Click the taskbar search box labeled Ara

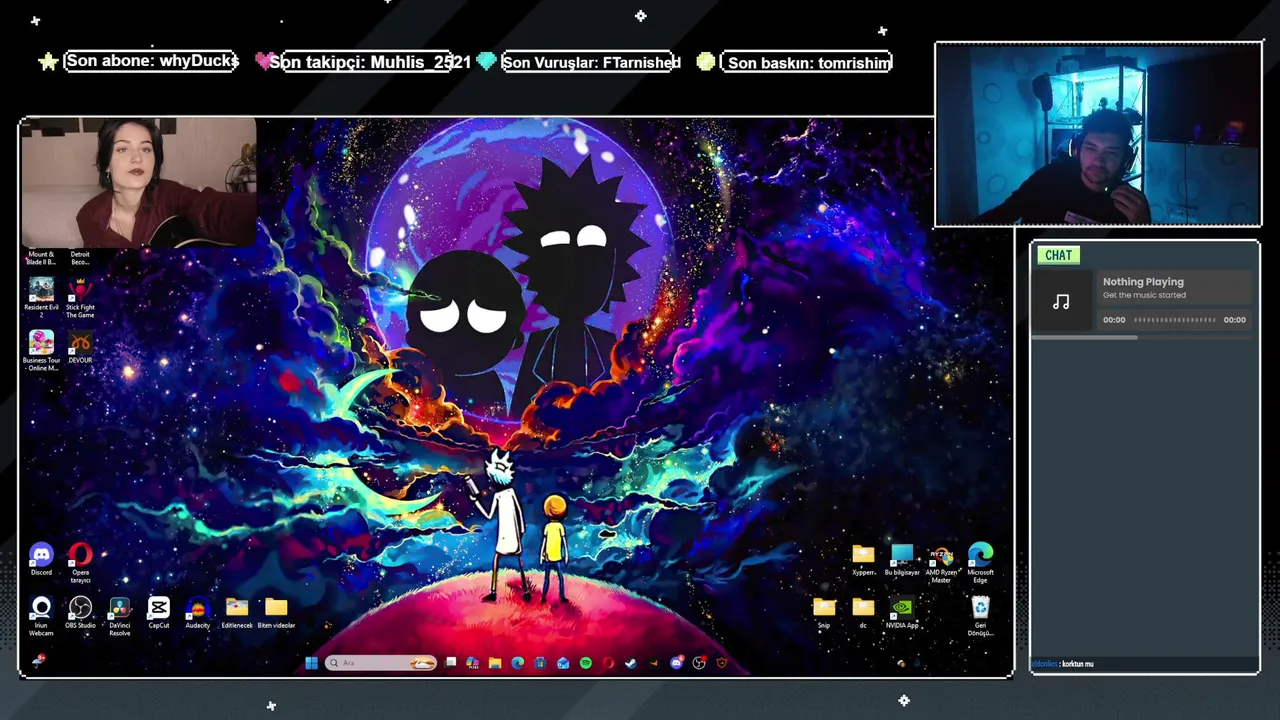[x=381, y=663]
